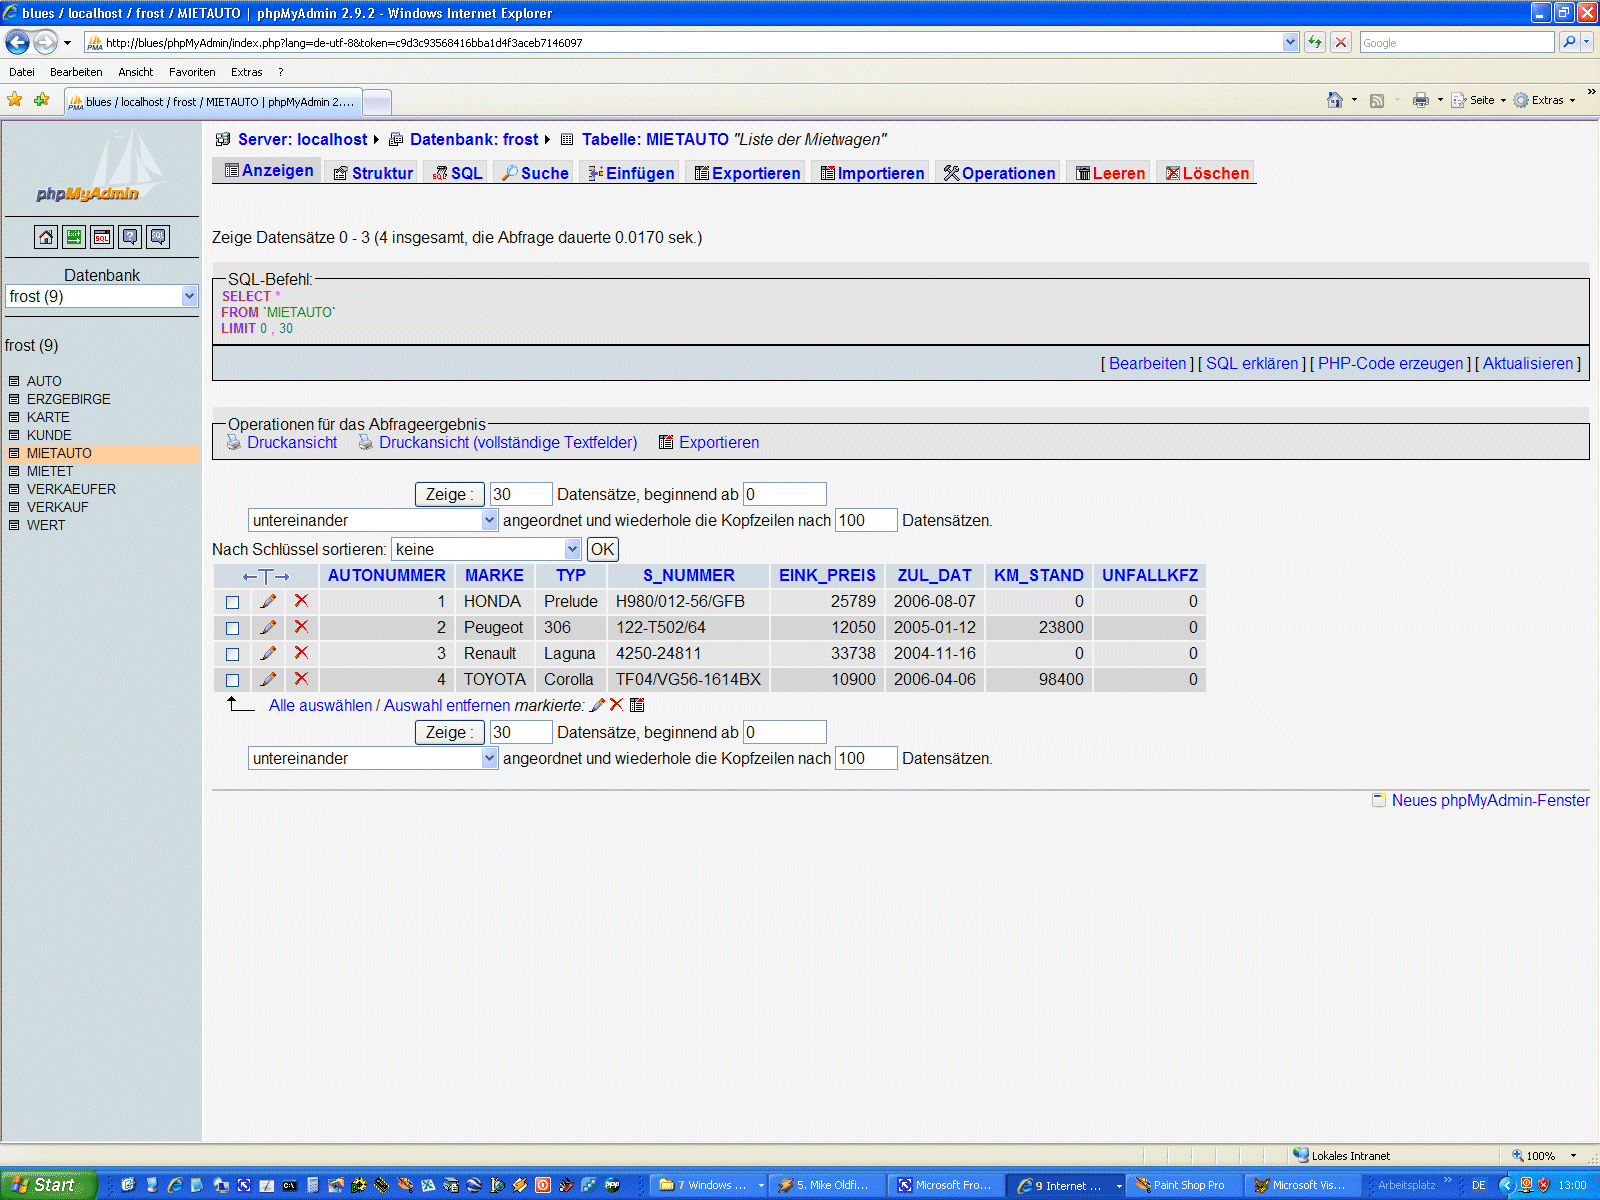Open the Operationen tab
The image size is (1600, 1200).
pos(998,173)
